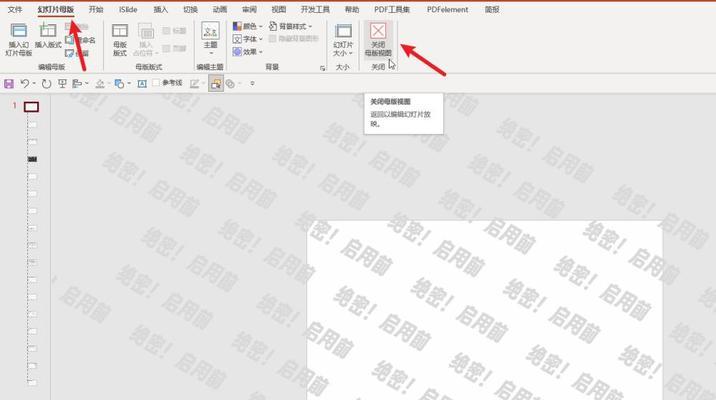The image size is (716, 400).
Task: Click the Background Styles (背景样式) icon
Action: (273, 26)
